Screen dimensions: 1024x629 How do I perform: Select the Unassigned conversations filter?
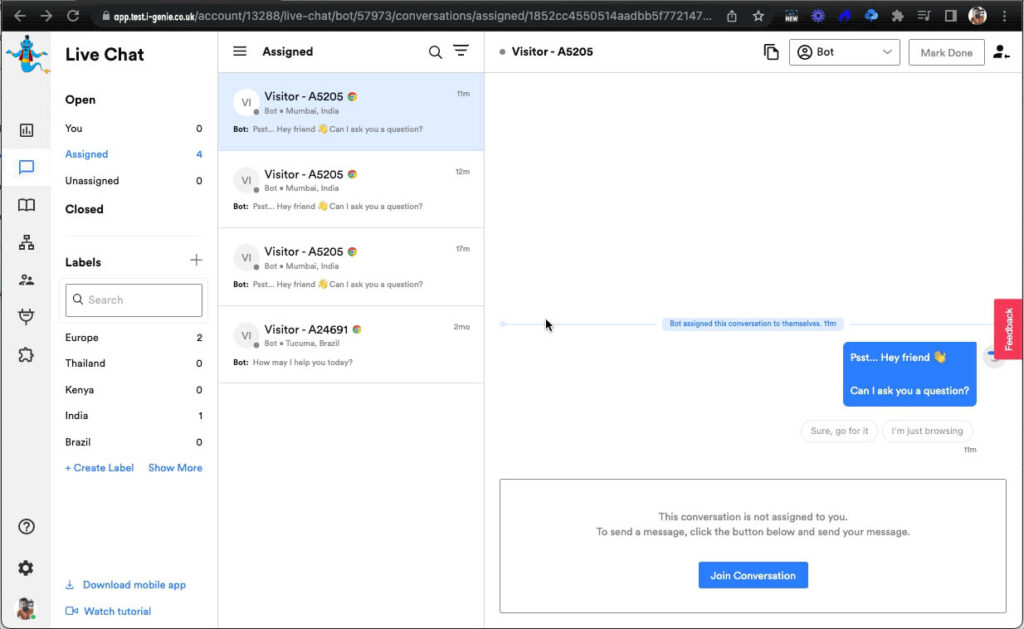(x=92, y=181)
